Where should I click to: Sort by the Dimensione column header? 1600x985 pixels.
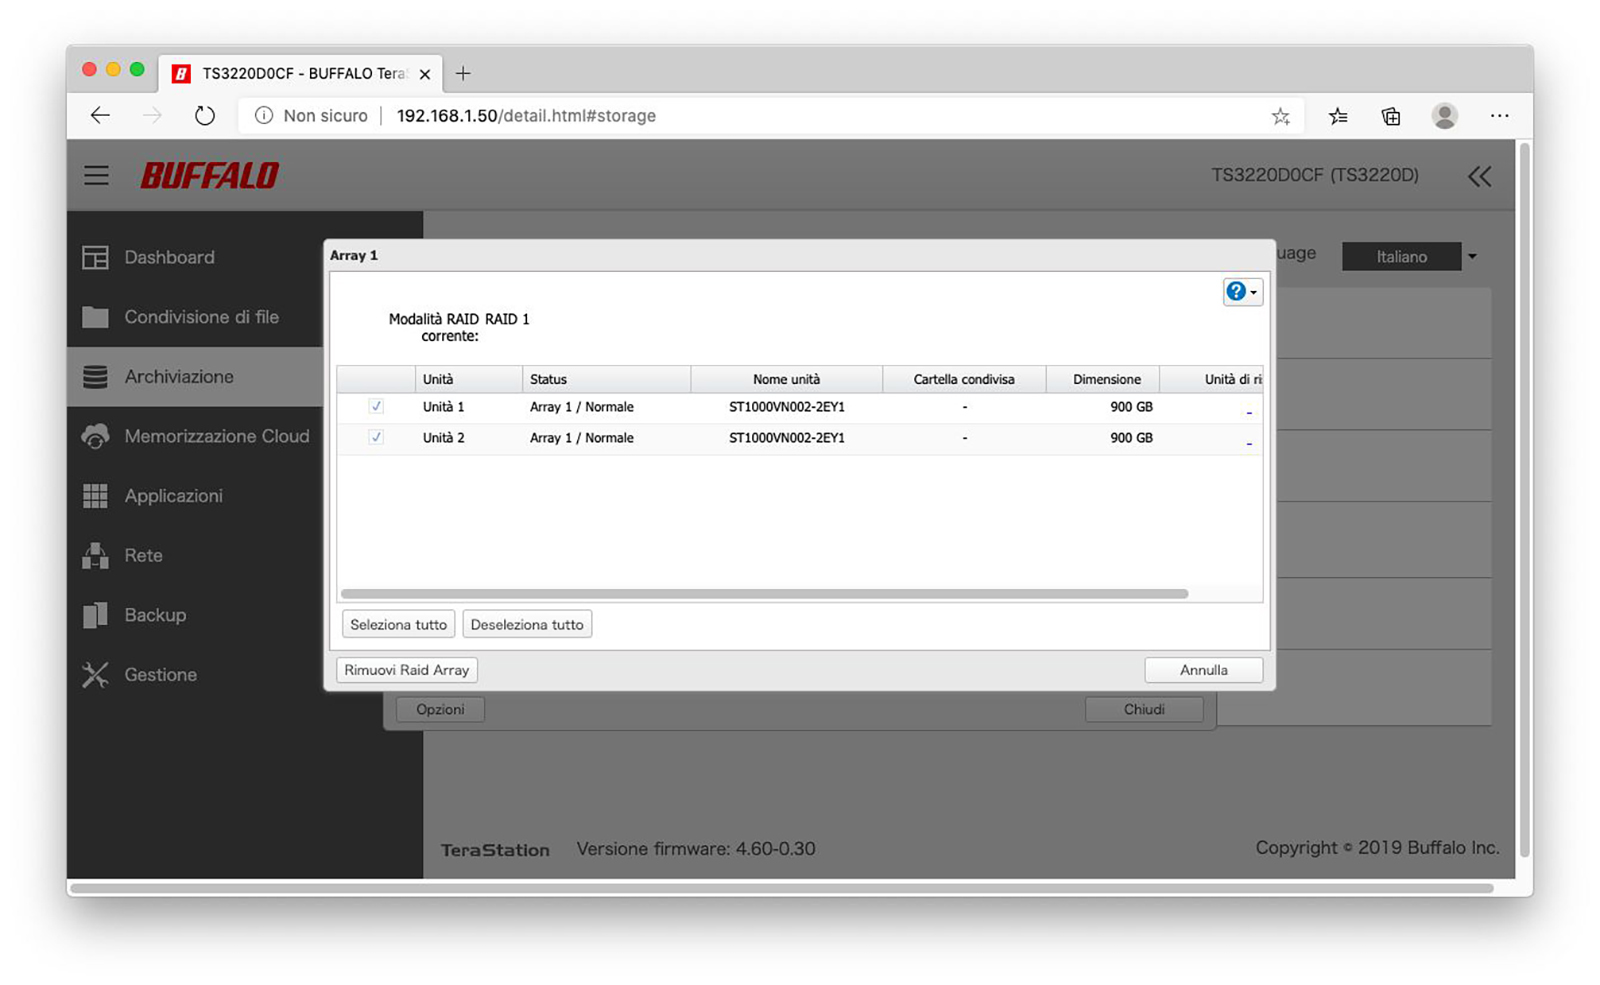pos(1103,379)
